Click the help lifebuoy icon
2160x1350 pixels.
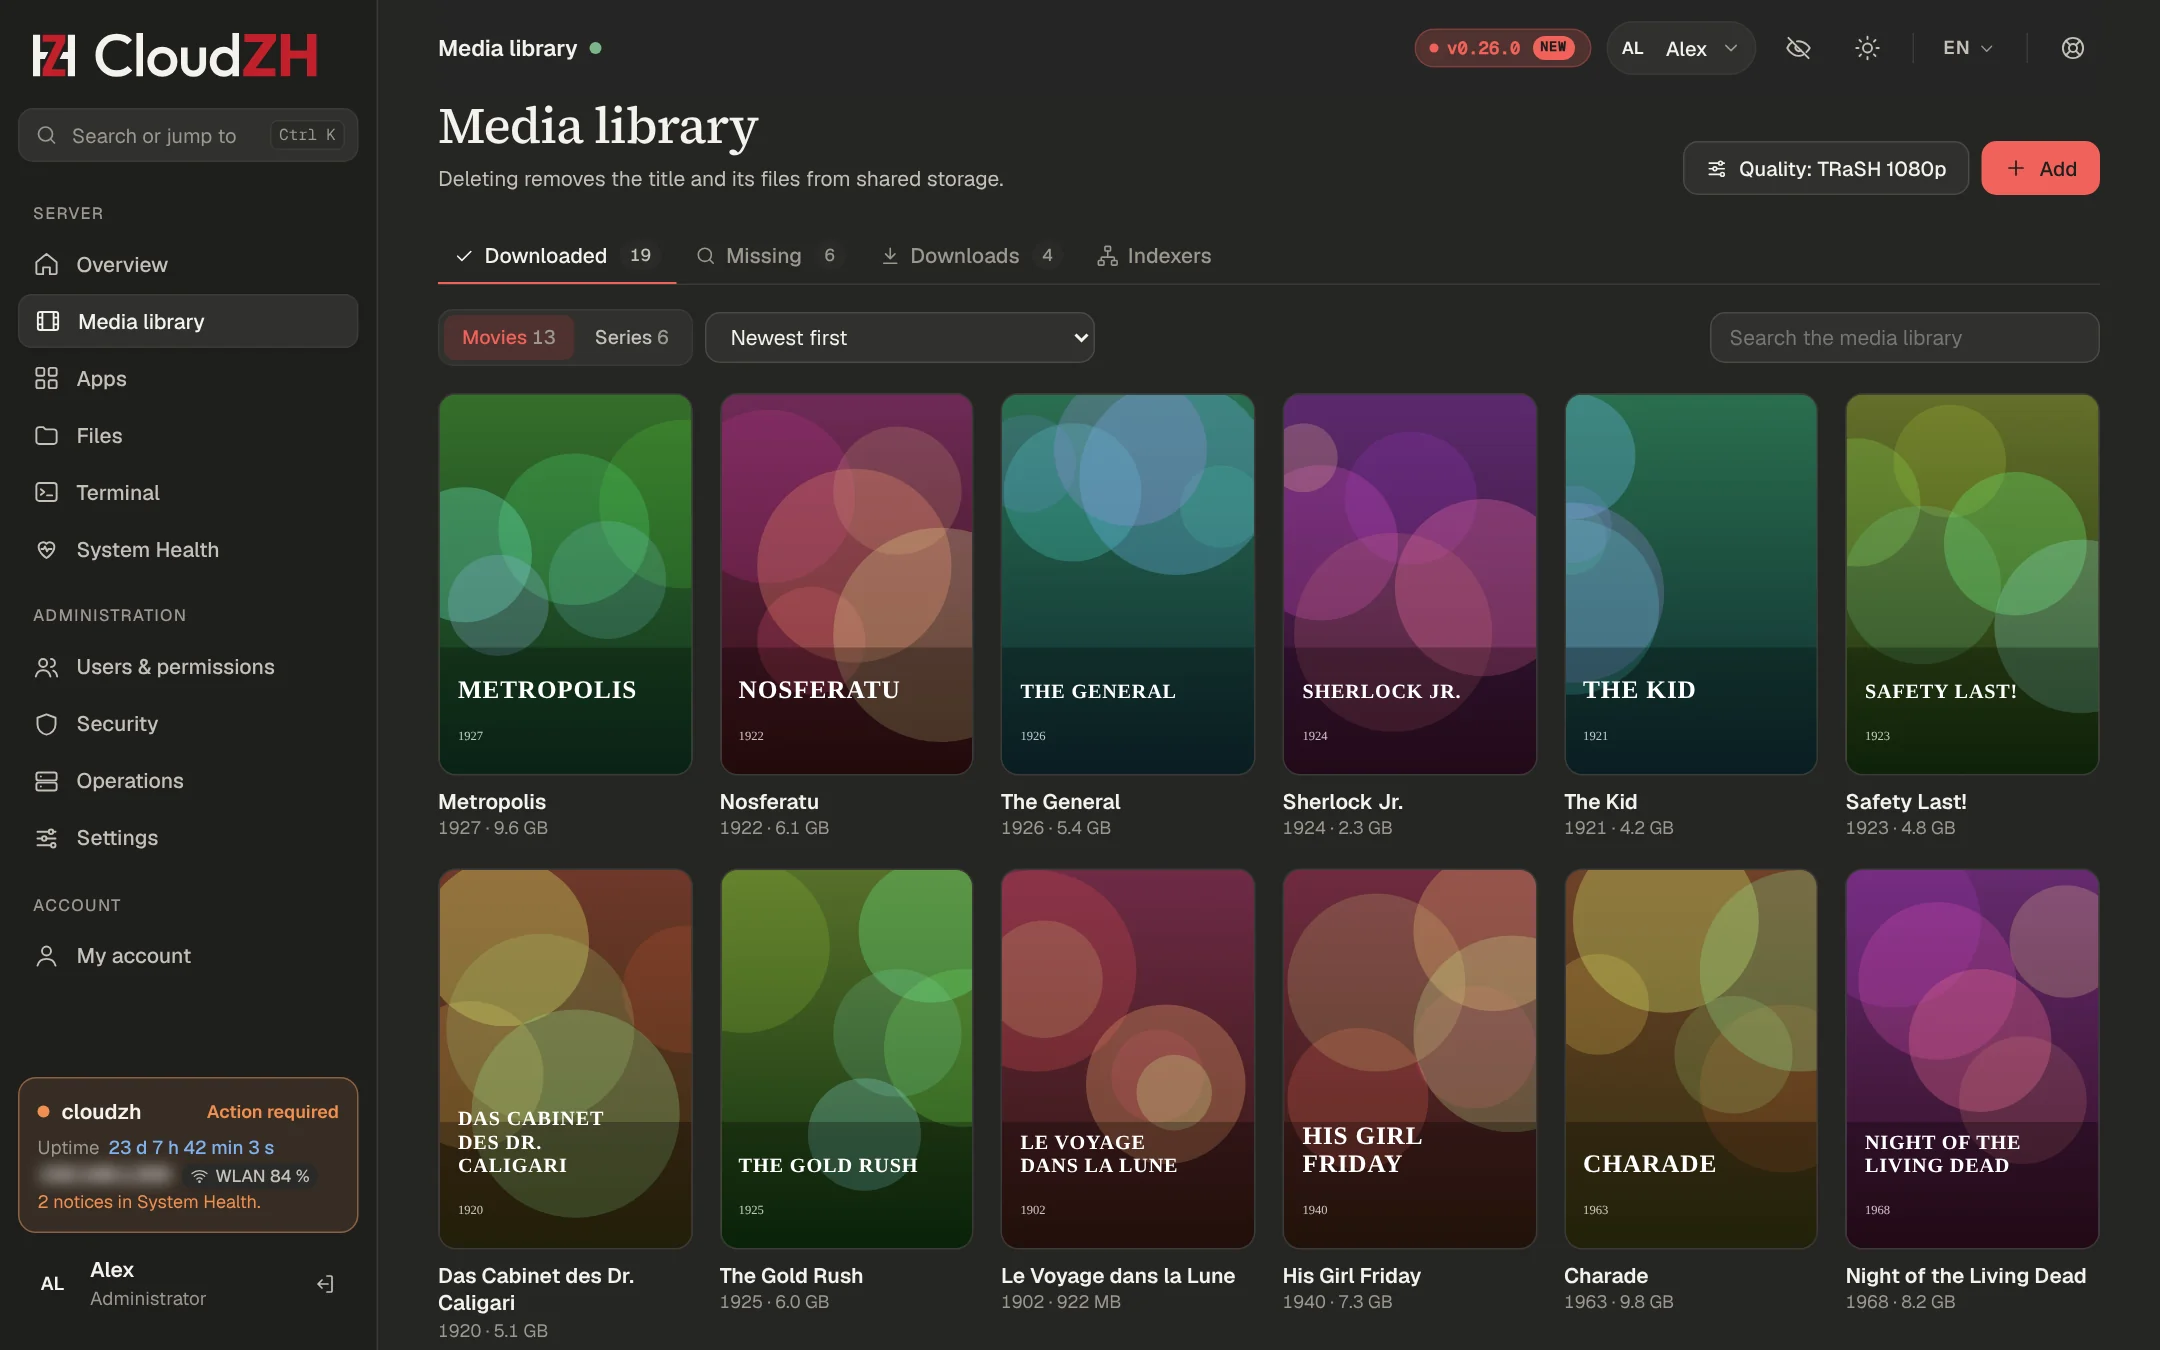tap(2073, 48)
